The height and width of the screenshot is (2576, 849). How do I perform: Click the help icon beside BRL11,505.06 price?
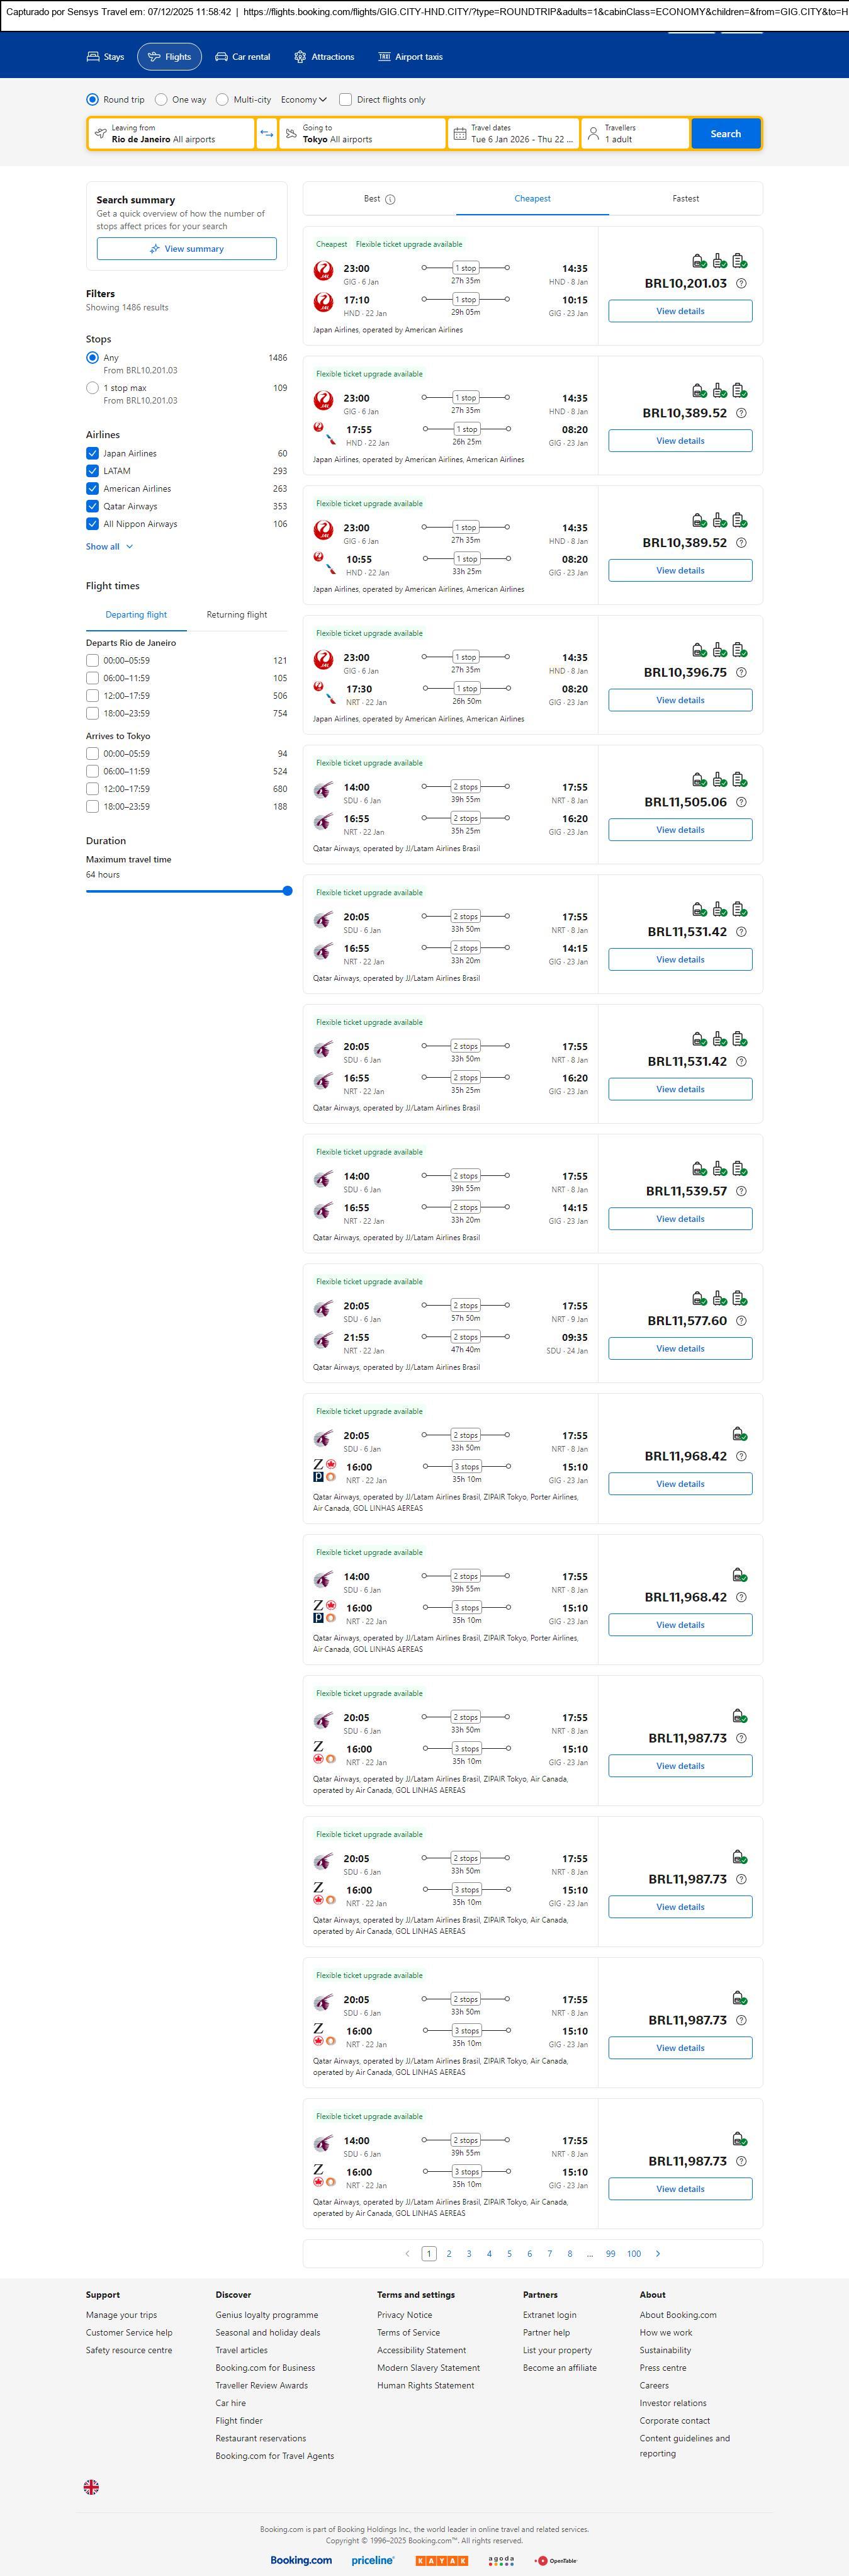[741, 802]
